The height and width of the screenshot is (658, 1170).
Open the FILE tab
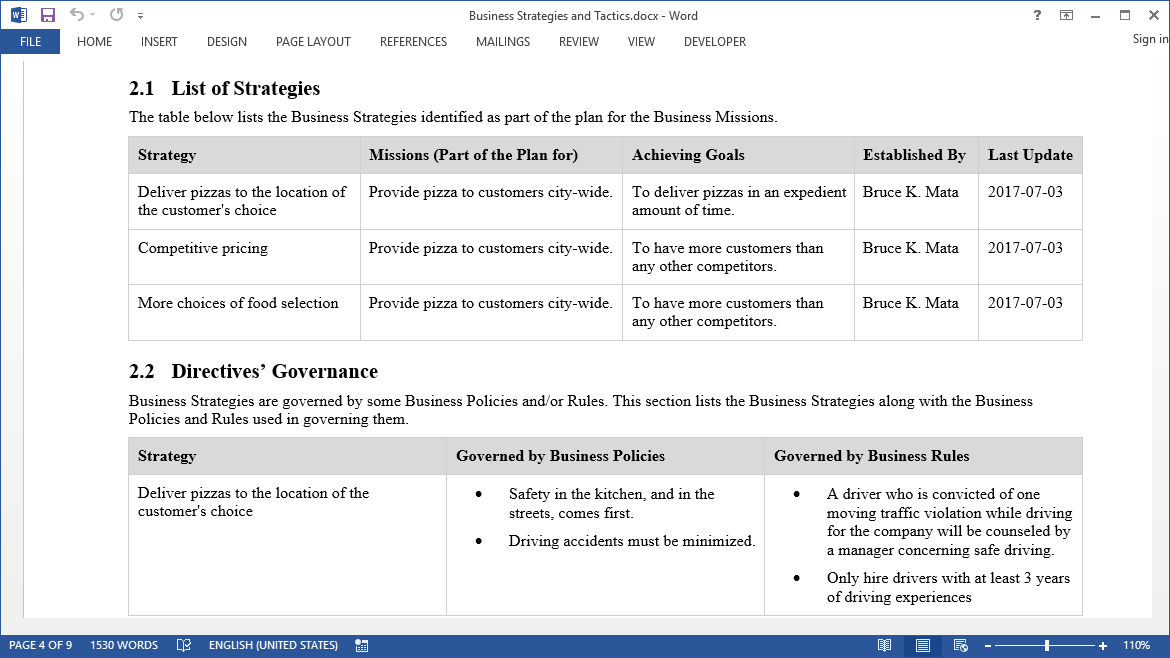[30, 42]
